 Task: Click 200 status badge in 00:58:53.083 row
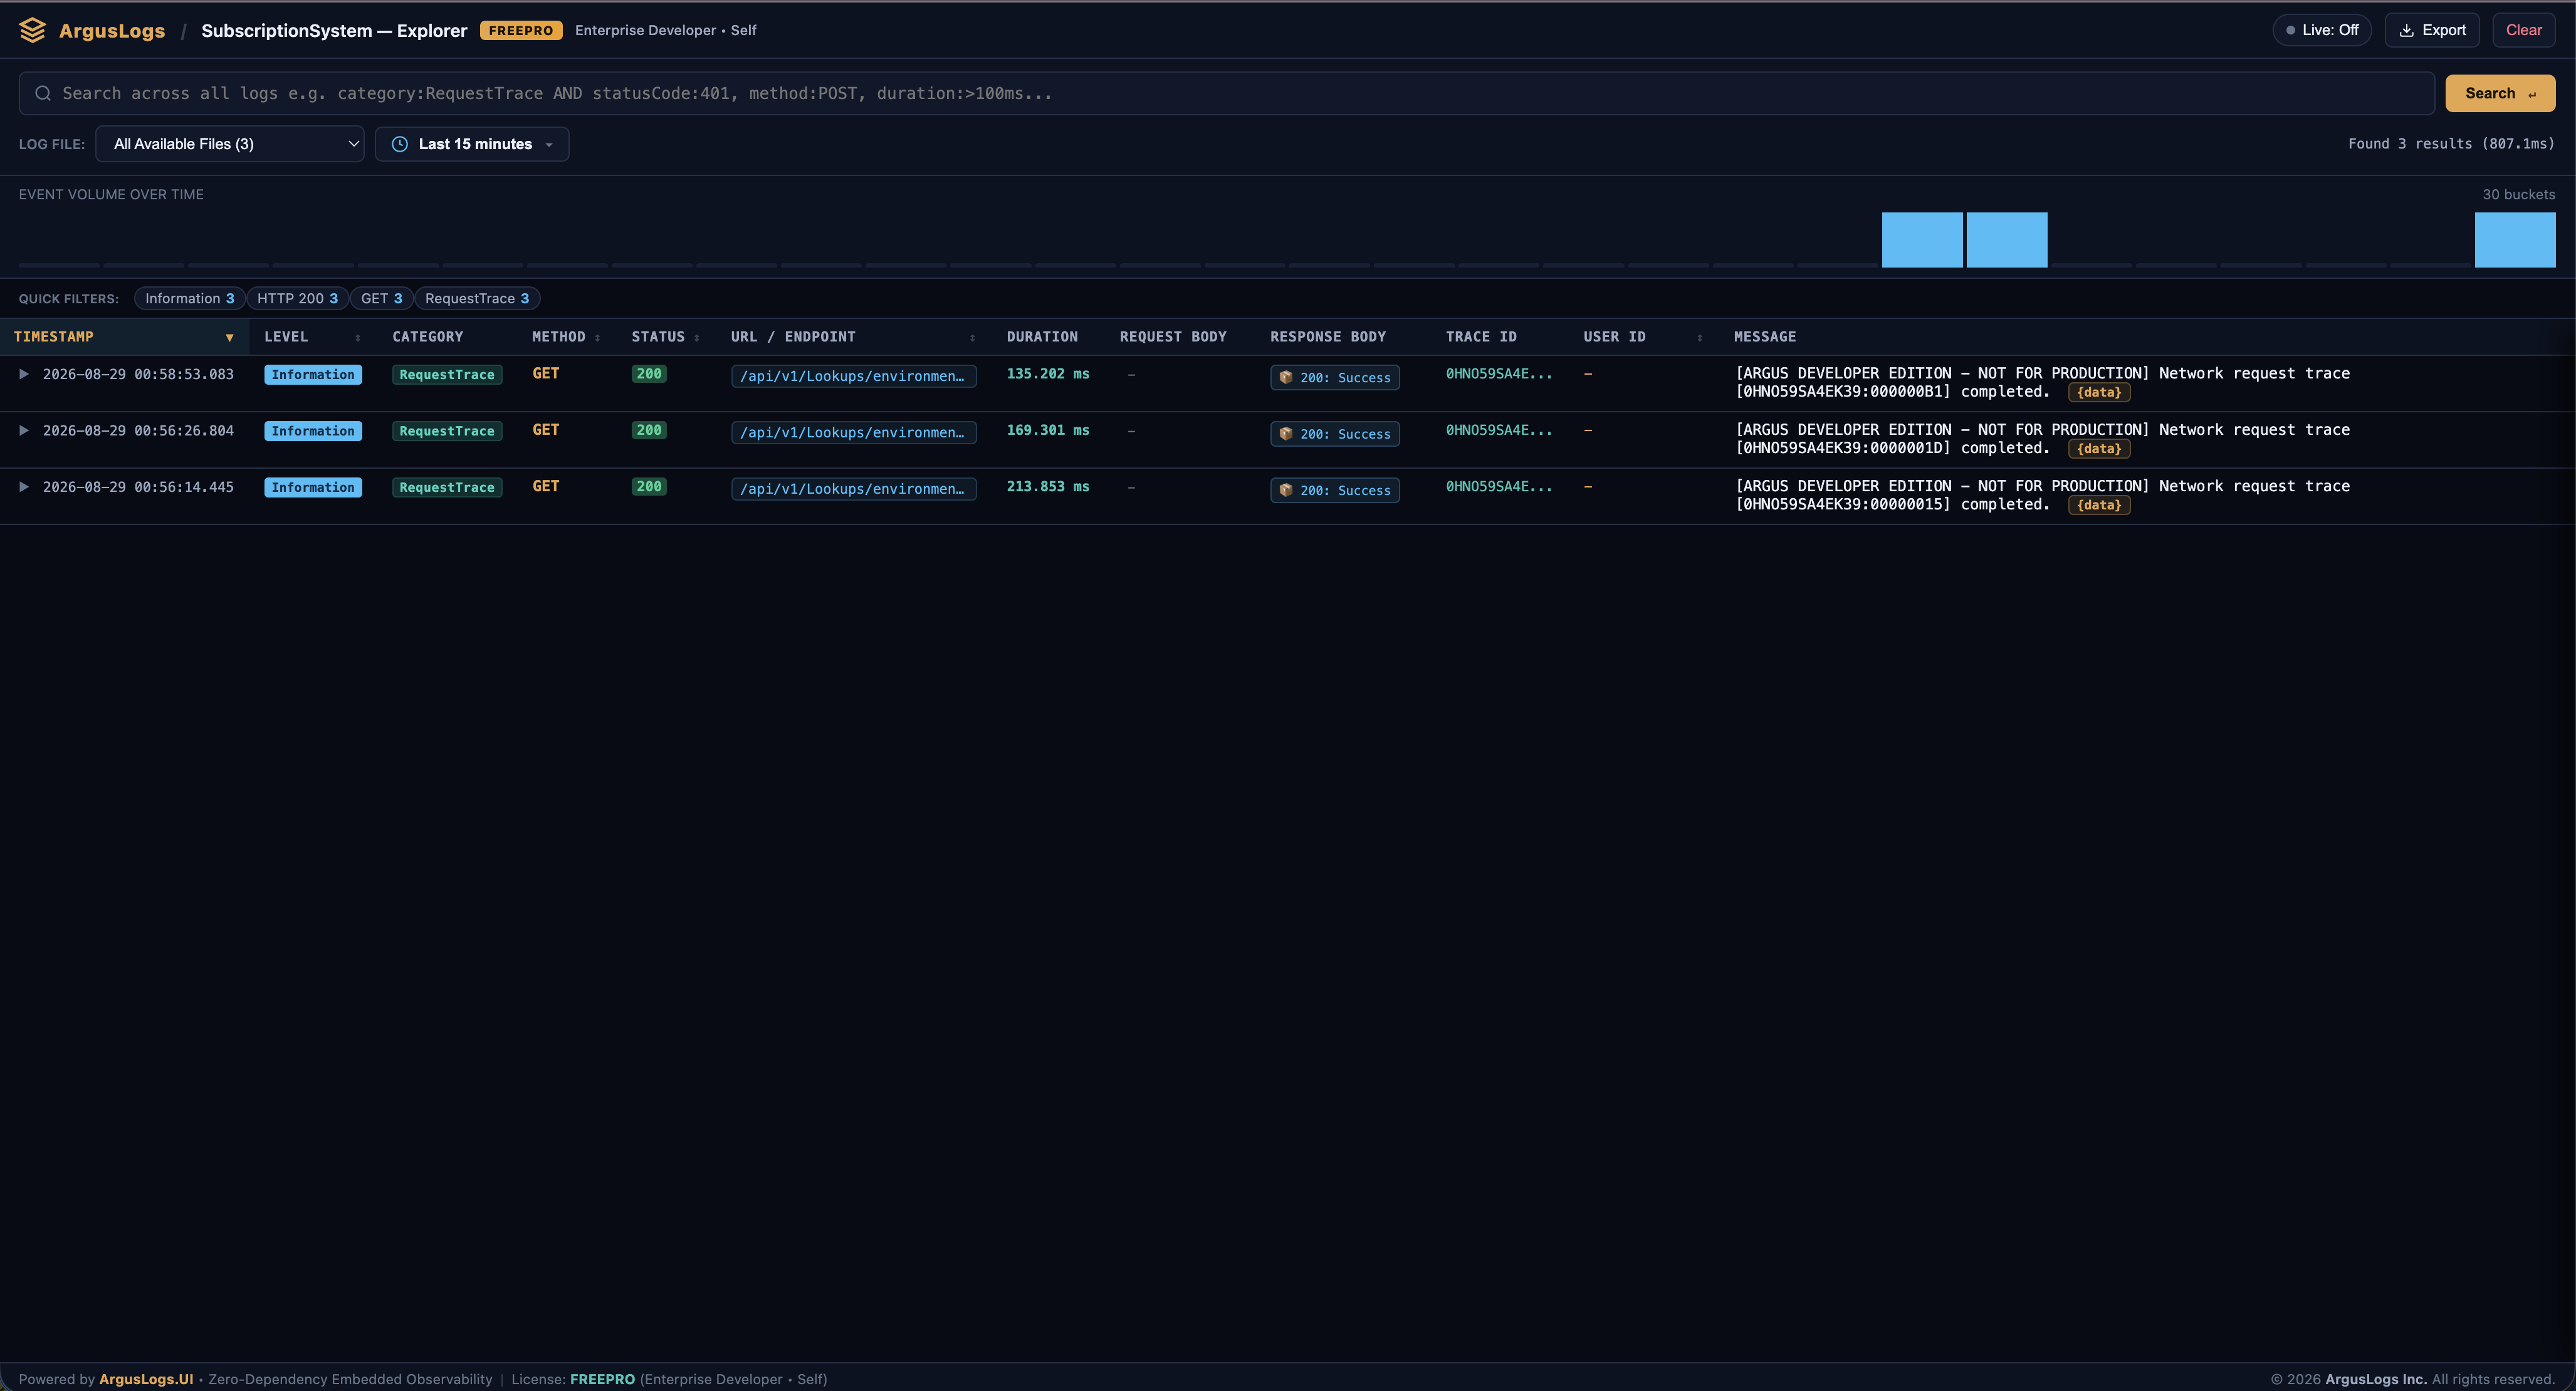tap(649, 374)
